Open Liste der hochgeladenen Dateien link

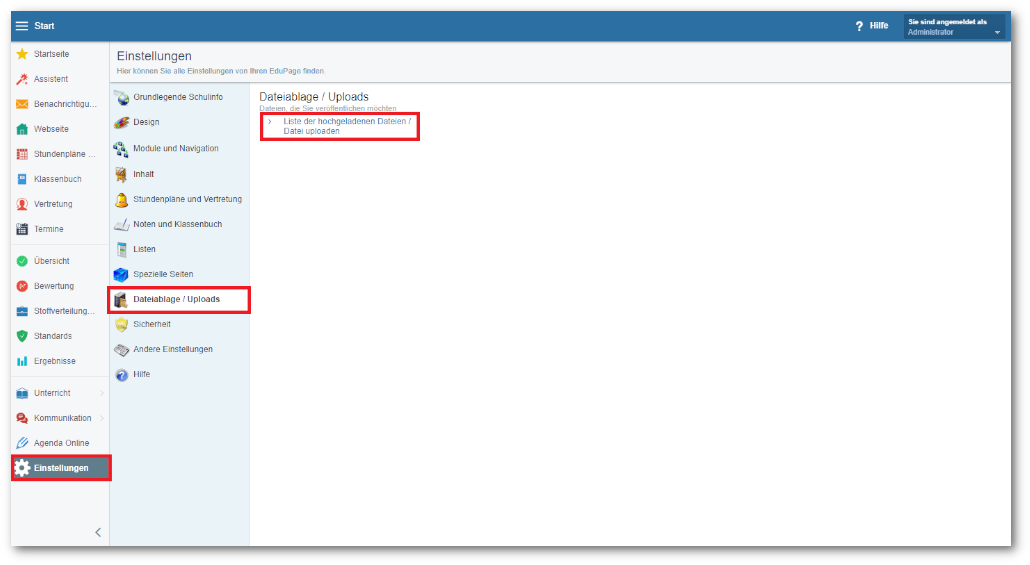347,126
